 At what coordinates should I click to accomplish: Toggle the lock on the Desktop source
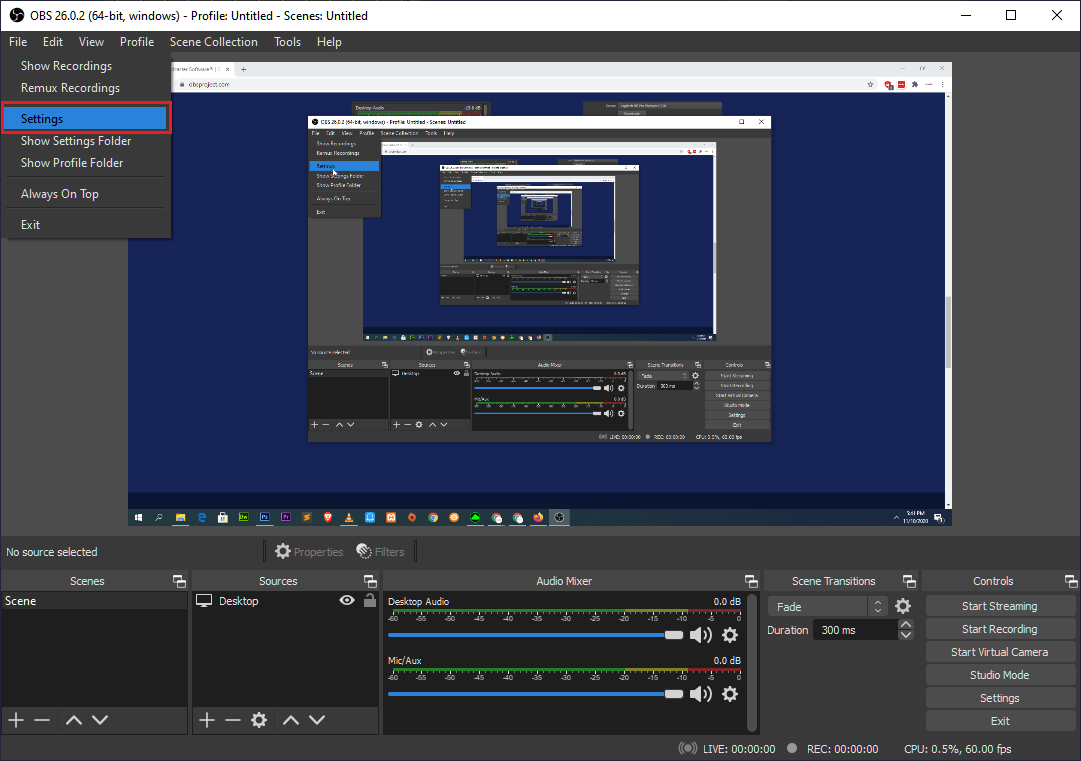pyautogui.click(x=370, y=600)
